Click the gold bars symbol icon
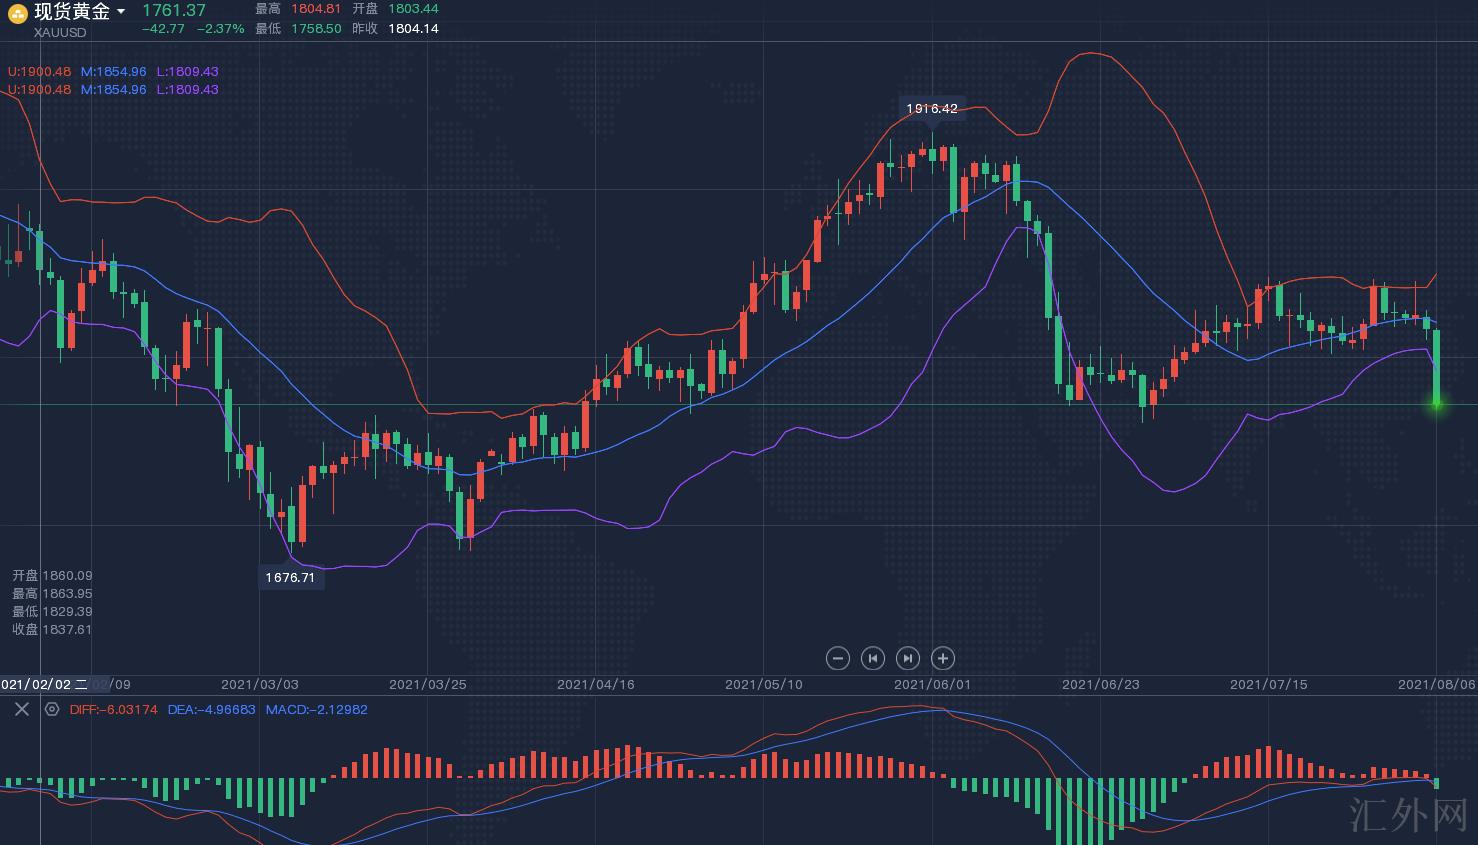 point(17,13)
